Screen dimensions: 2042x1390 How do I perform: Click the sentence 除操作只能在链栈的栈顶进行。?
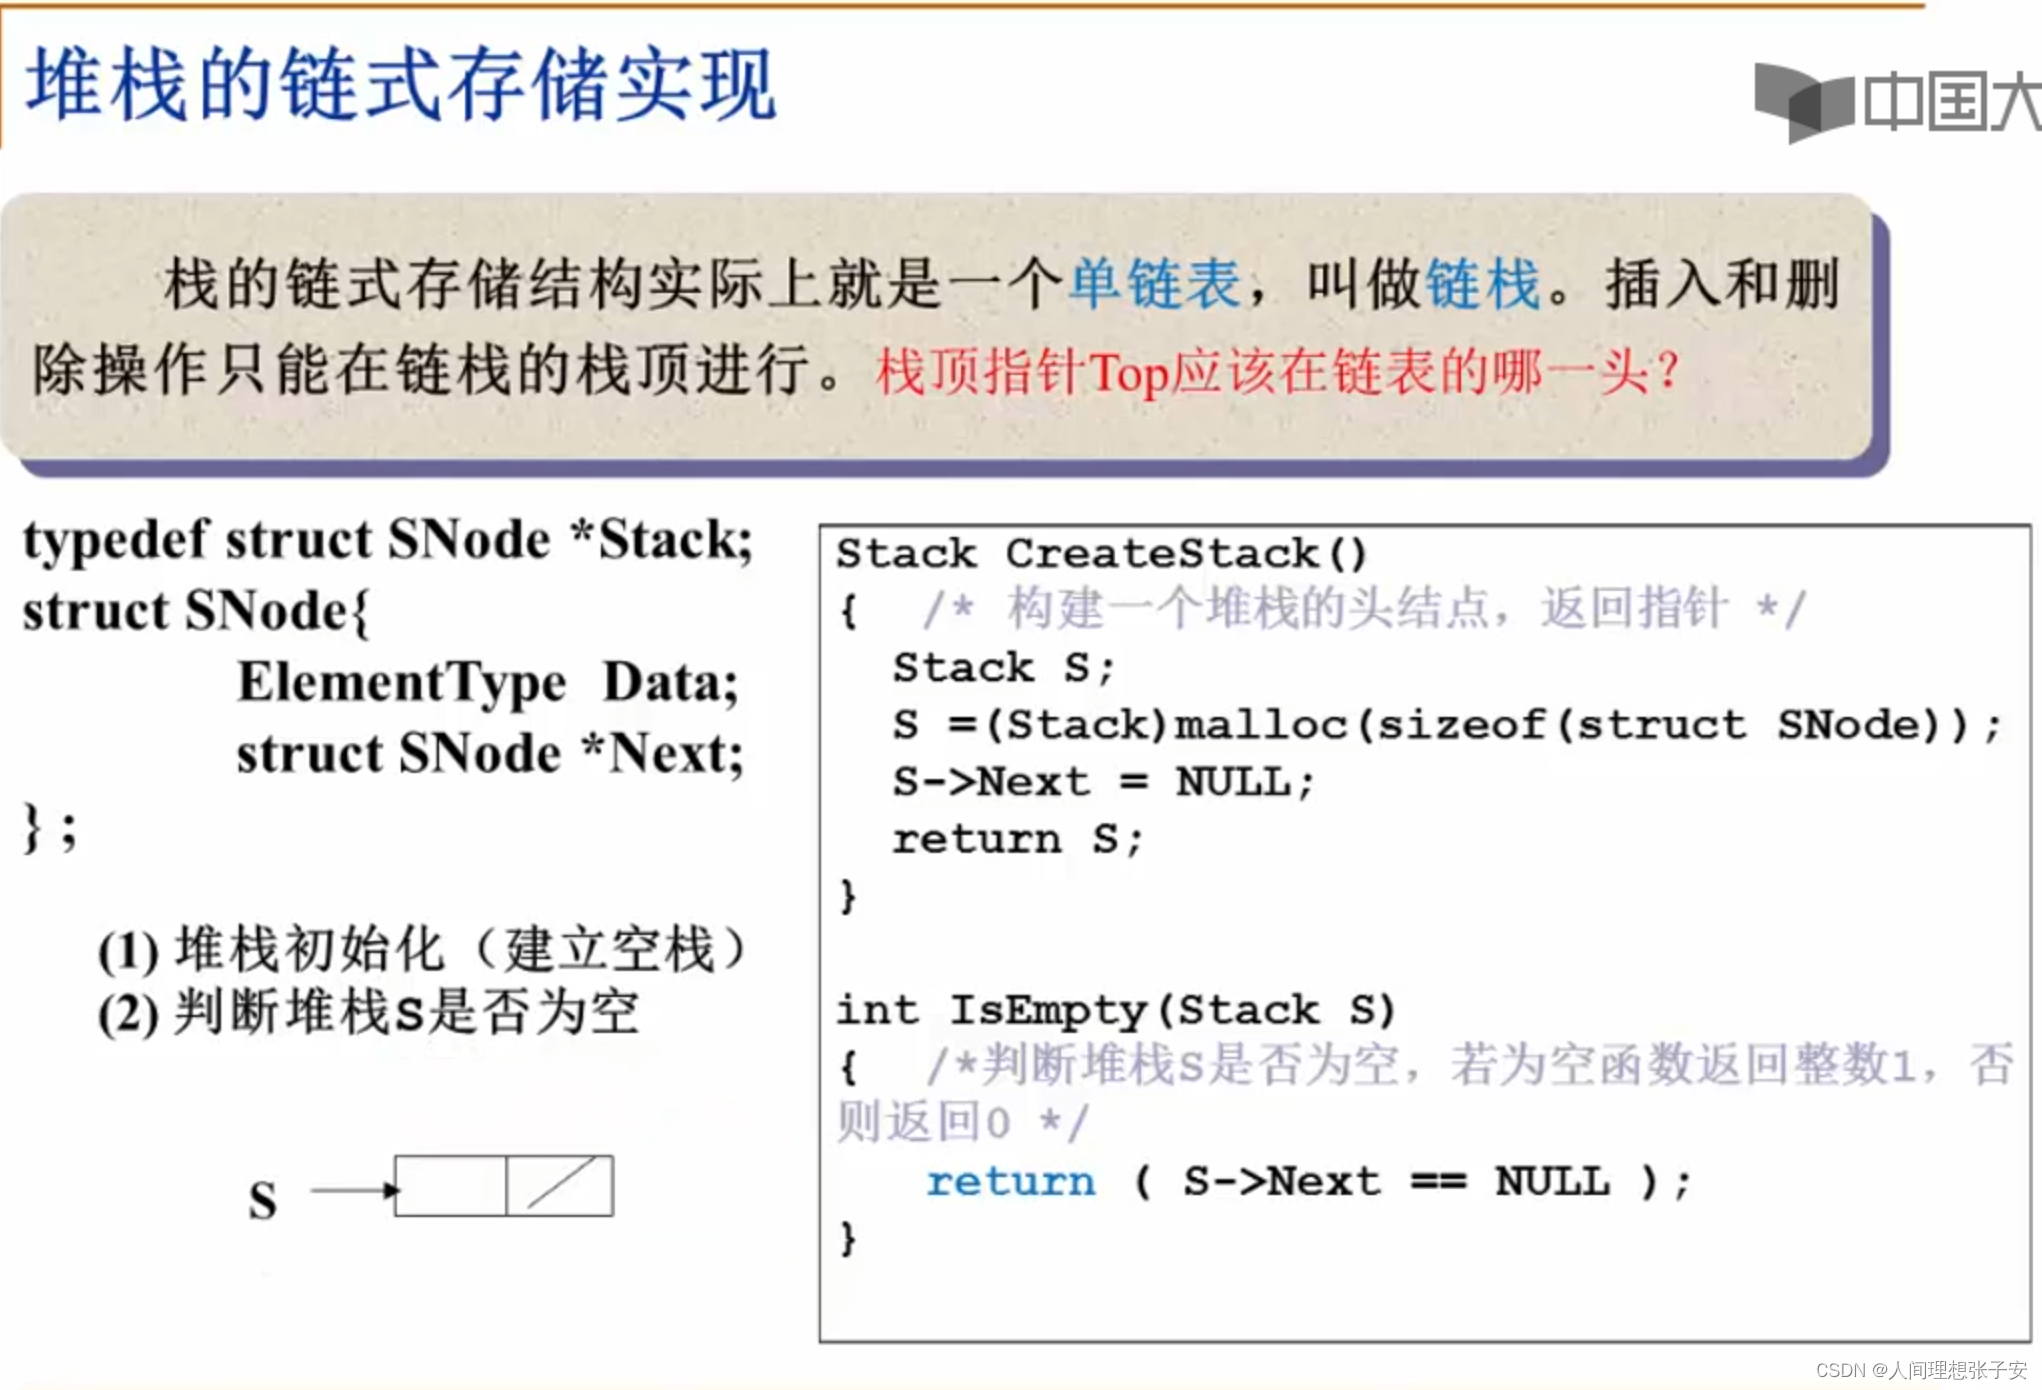pyautogui.click(x=440, y=370)
